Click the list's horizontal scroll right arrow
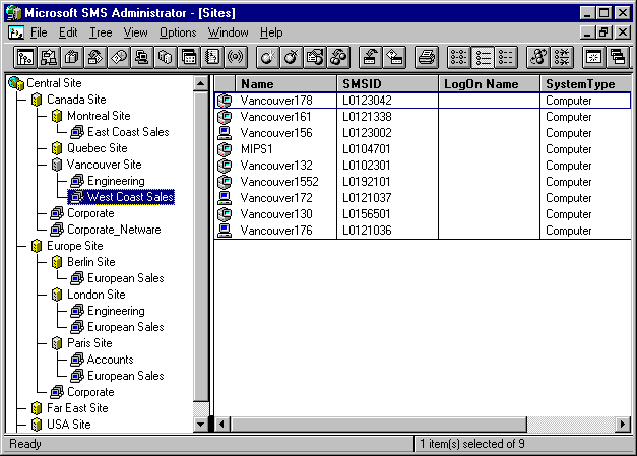Viewport: 637px width, 456px height. (625, 424)
